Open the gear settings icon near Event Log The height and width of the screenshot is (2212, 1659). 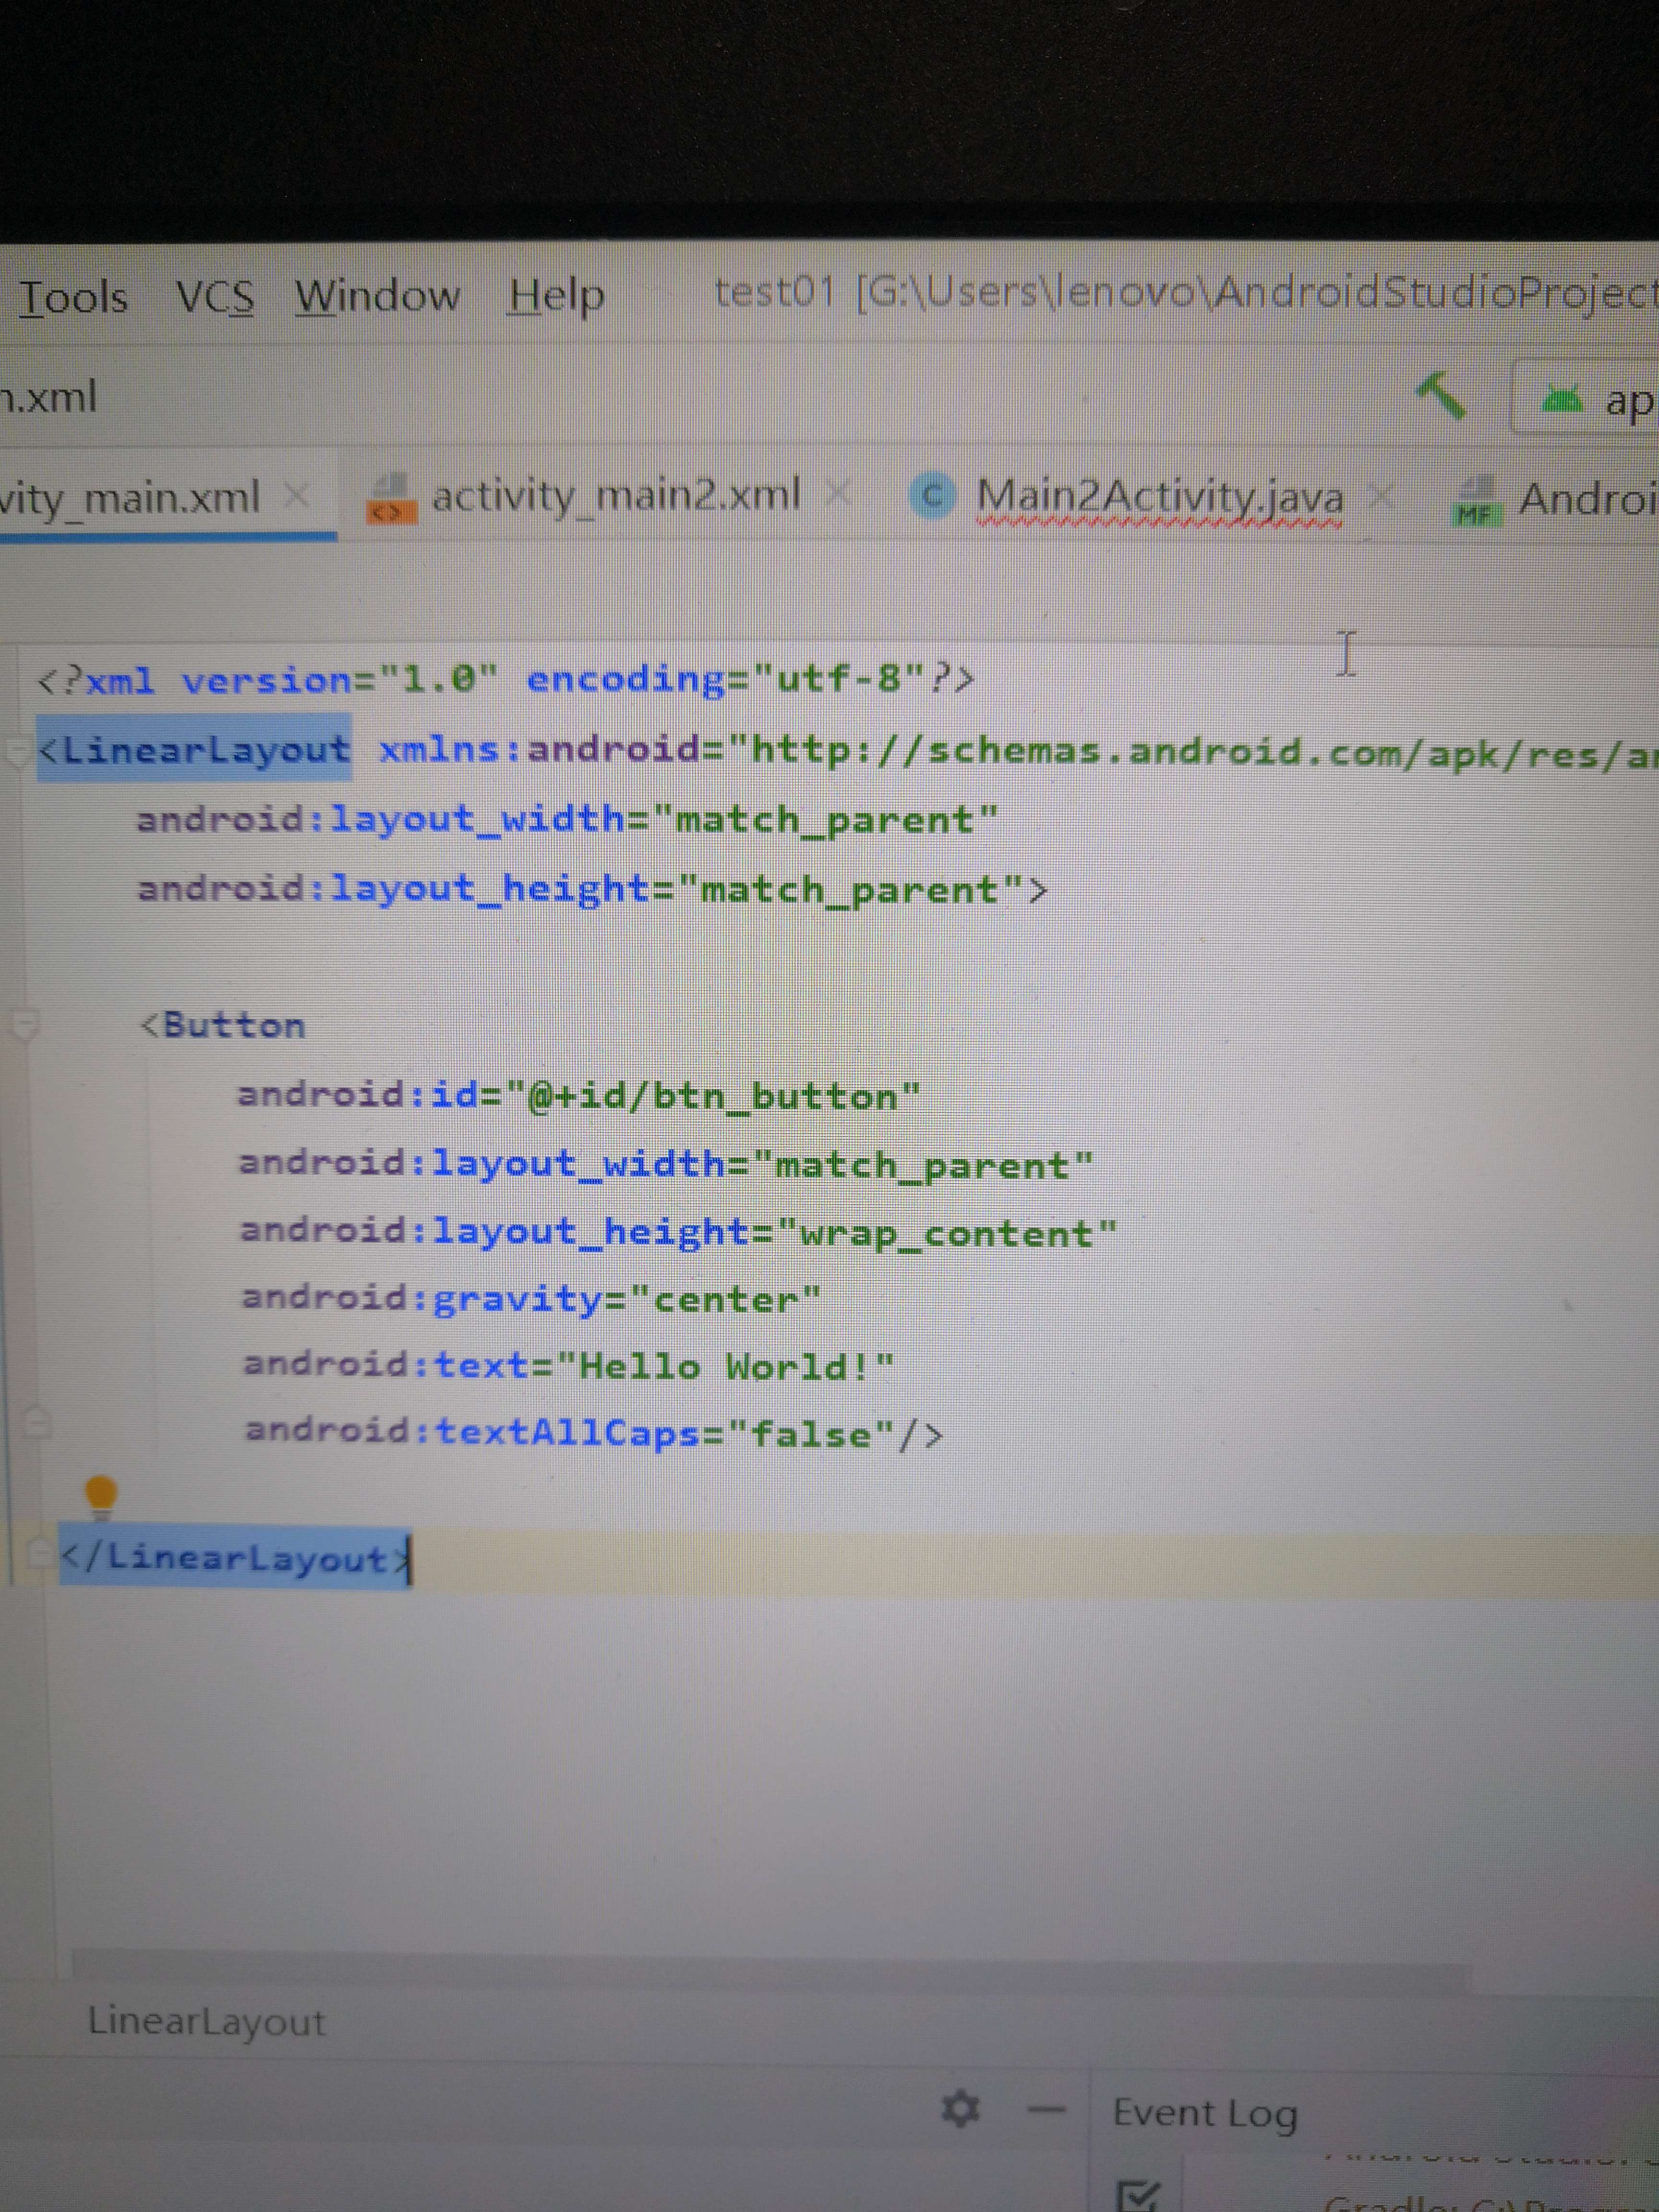[961, 2108]
